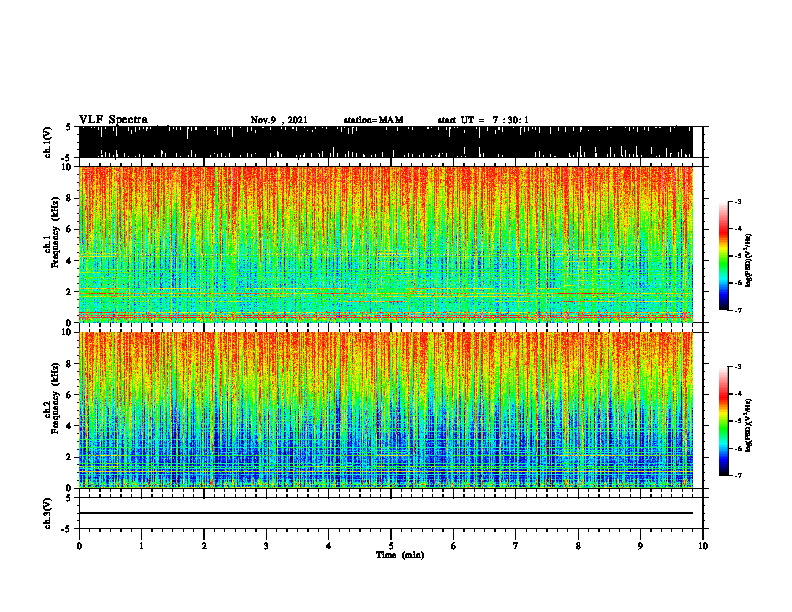The image size is (792, 612).
Task: Click the "VLF Spectra" plot title
Action: [x=114, y=120]
